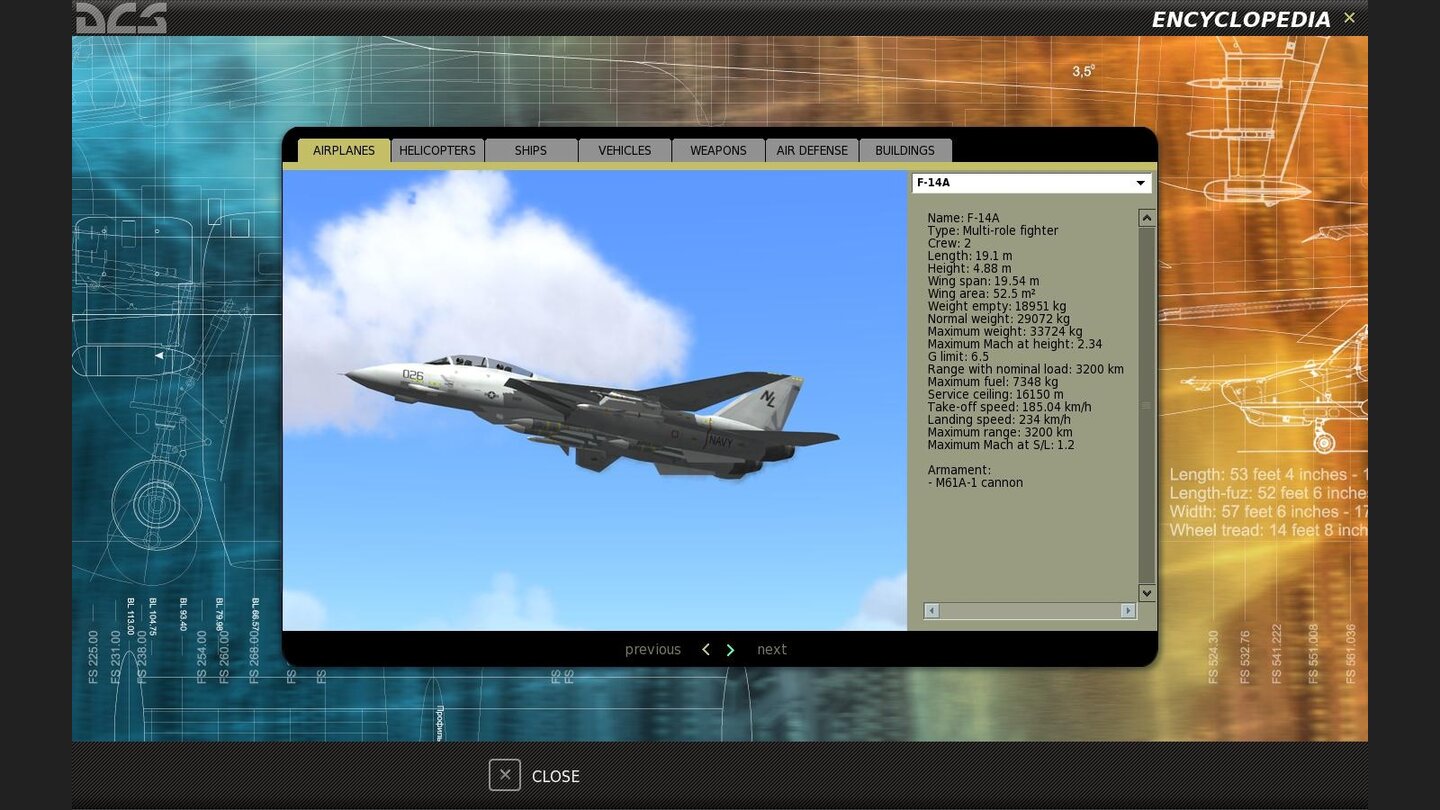Click the dropdown arrow of aircraft selector
The width and height of the screenshot is (1440, 810).
click(x=1140, y=183)
